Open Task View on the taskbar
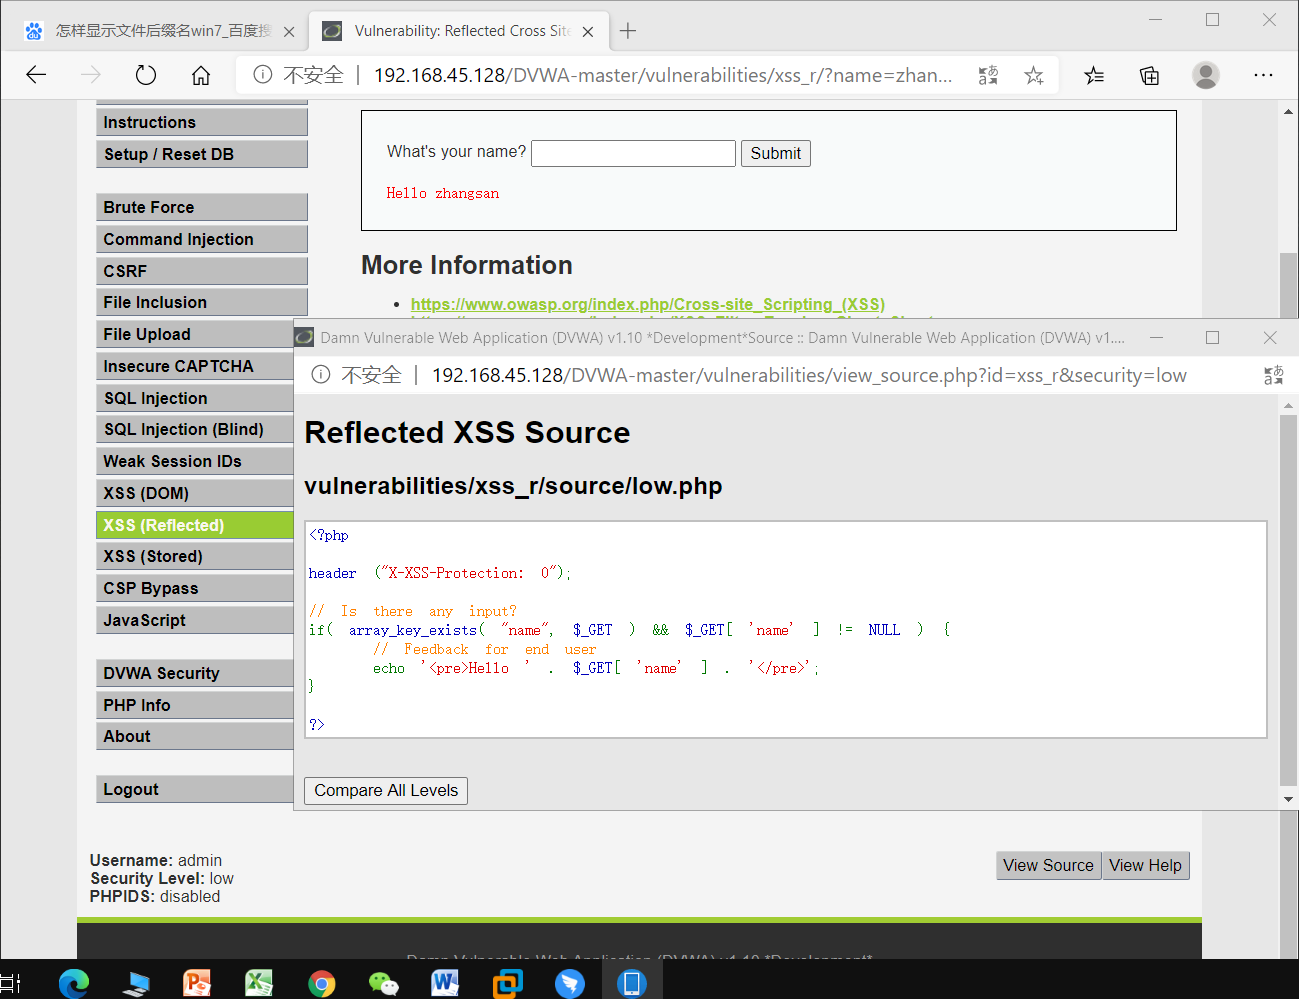 click(x=11, y=983)
